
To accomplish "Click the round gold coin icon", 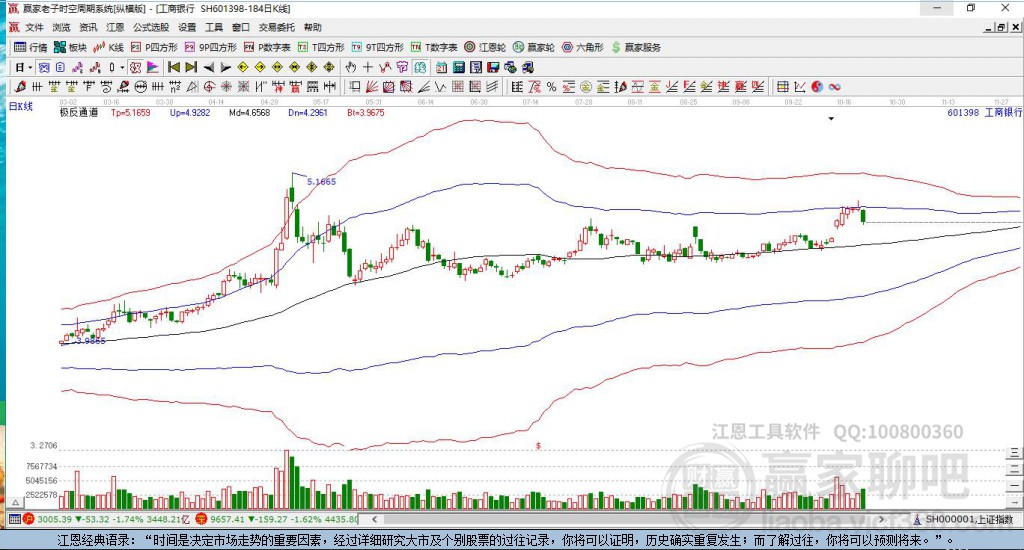I will click(x=586, y=87).
